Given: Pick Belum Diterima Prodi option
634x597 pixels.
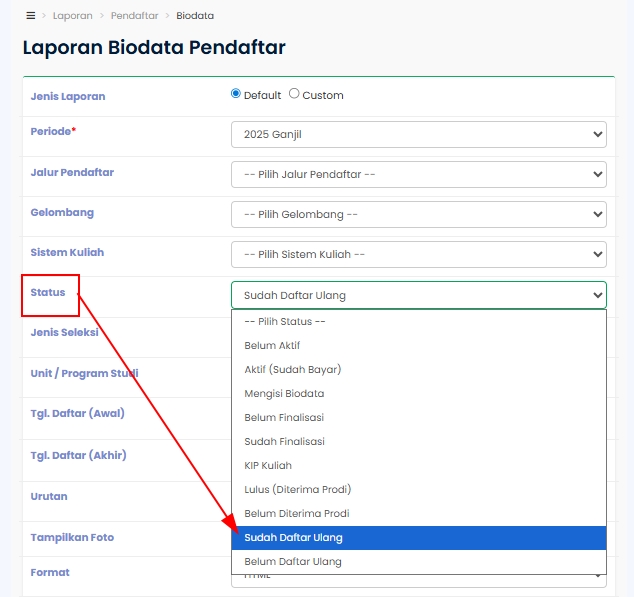Looking at the screenshot, I should click(296, 513).
